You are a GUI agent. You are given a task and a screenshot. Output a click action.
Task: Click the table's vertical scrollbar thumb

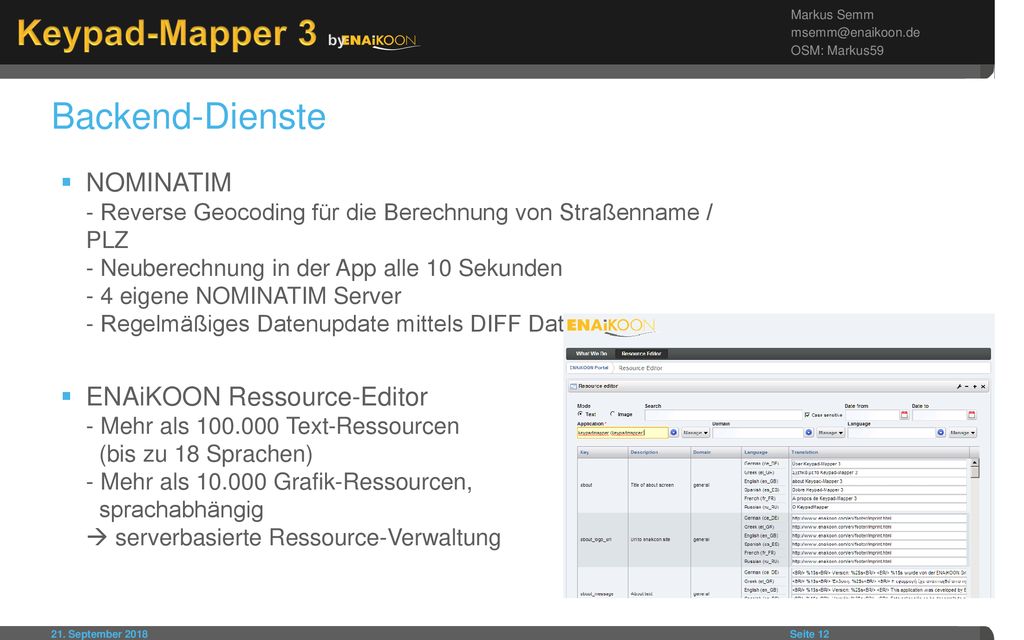coord(974,472)
